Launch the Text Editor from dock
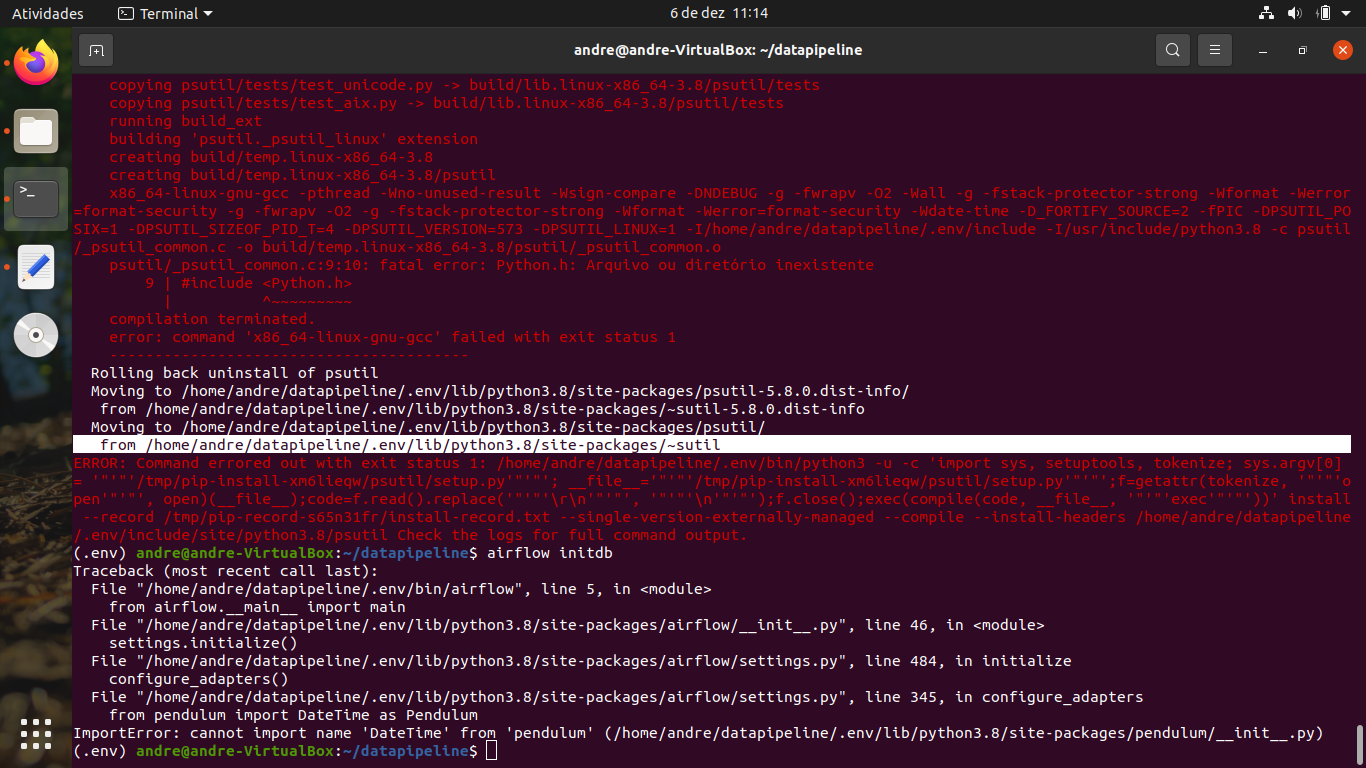The image size is (1366, 768). (36, 267)
